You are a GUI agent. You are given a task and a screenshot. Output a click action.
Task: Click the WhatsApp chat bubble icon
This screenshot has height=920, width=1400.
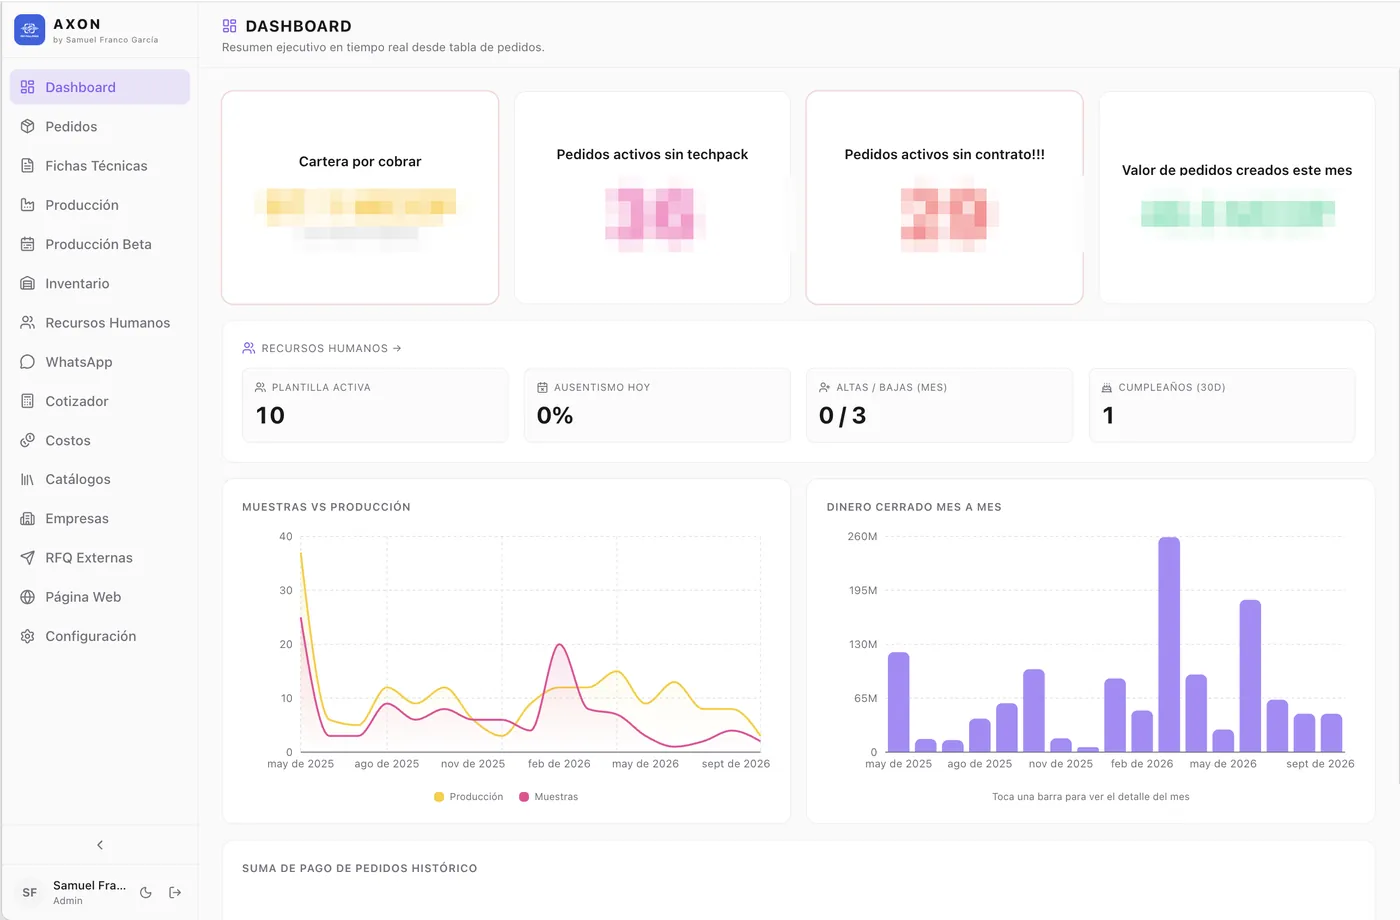28,362
